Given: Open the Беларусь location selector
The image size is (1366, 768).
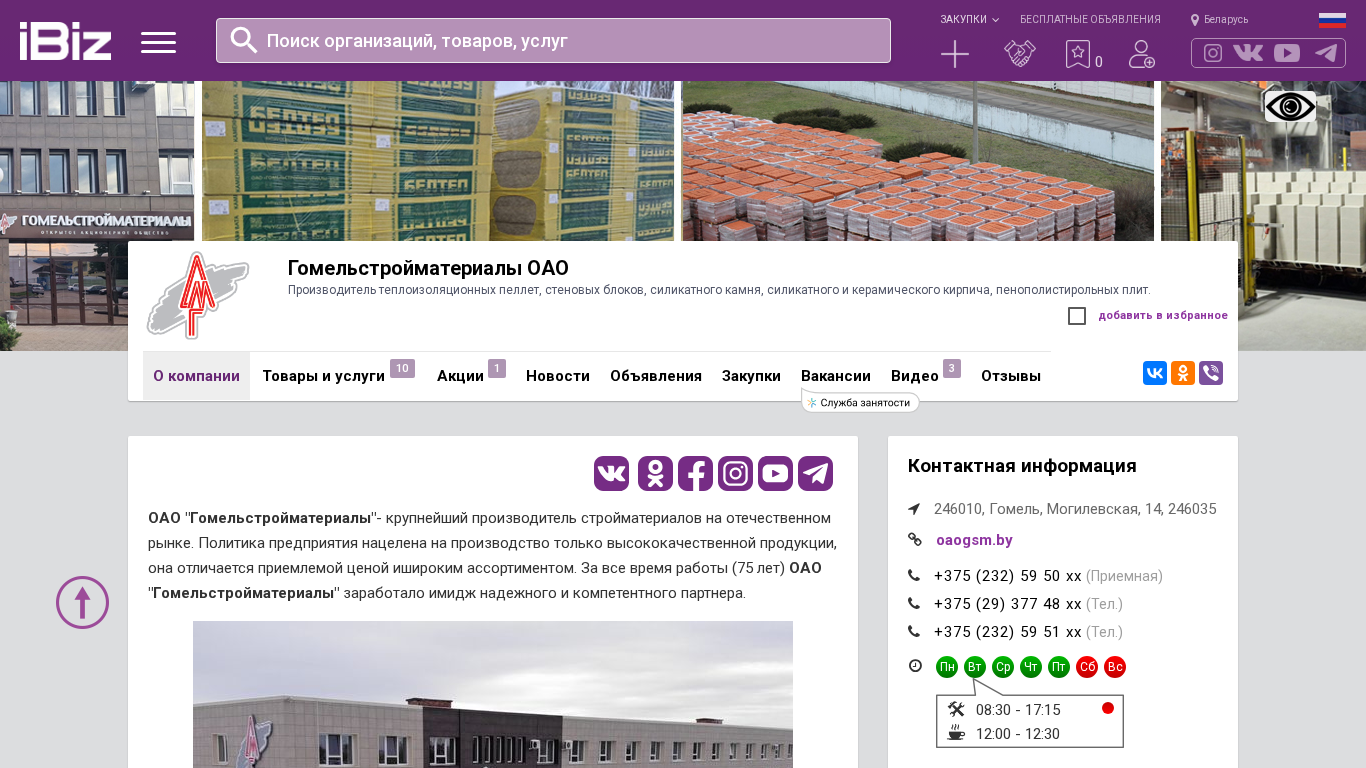Looking at the screenshot, I should coord(1219,20).
